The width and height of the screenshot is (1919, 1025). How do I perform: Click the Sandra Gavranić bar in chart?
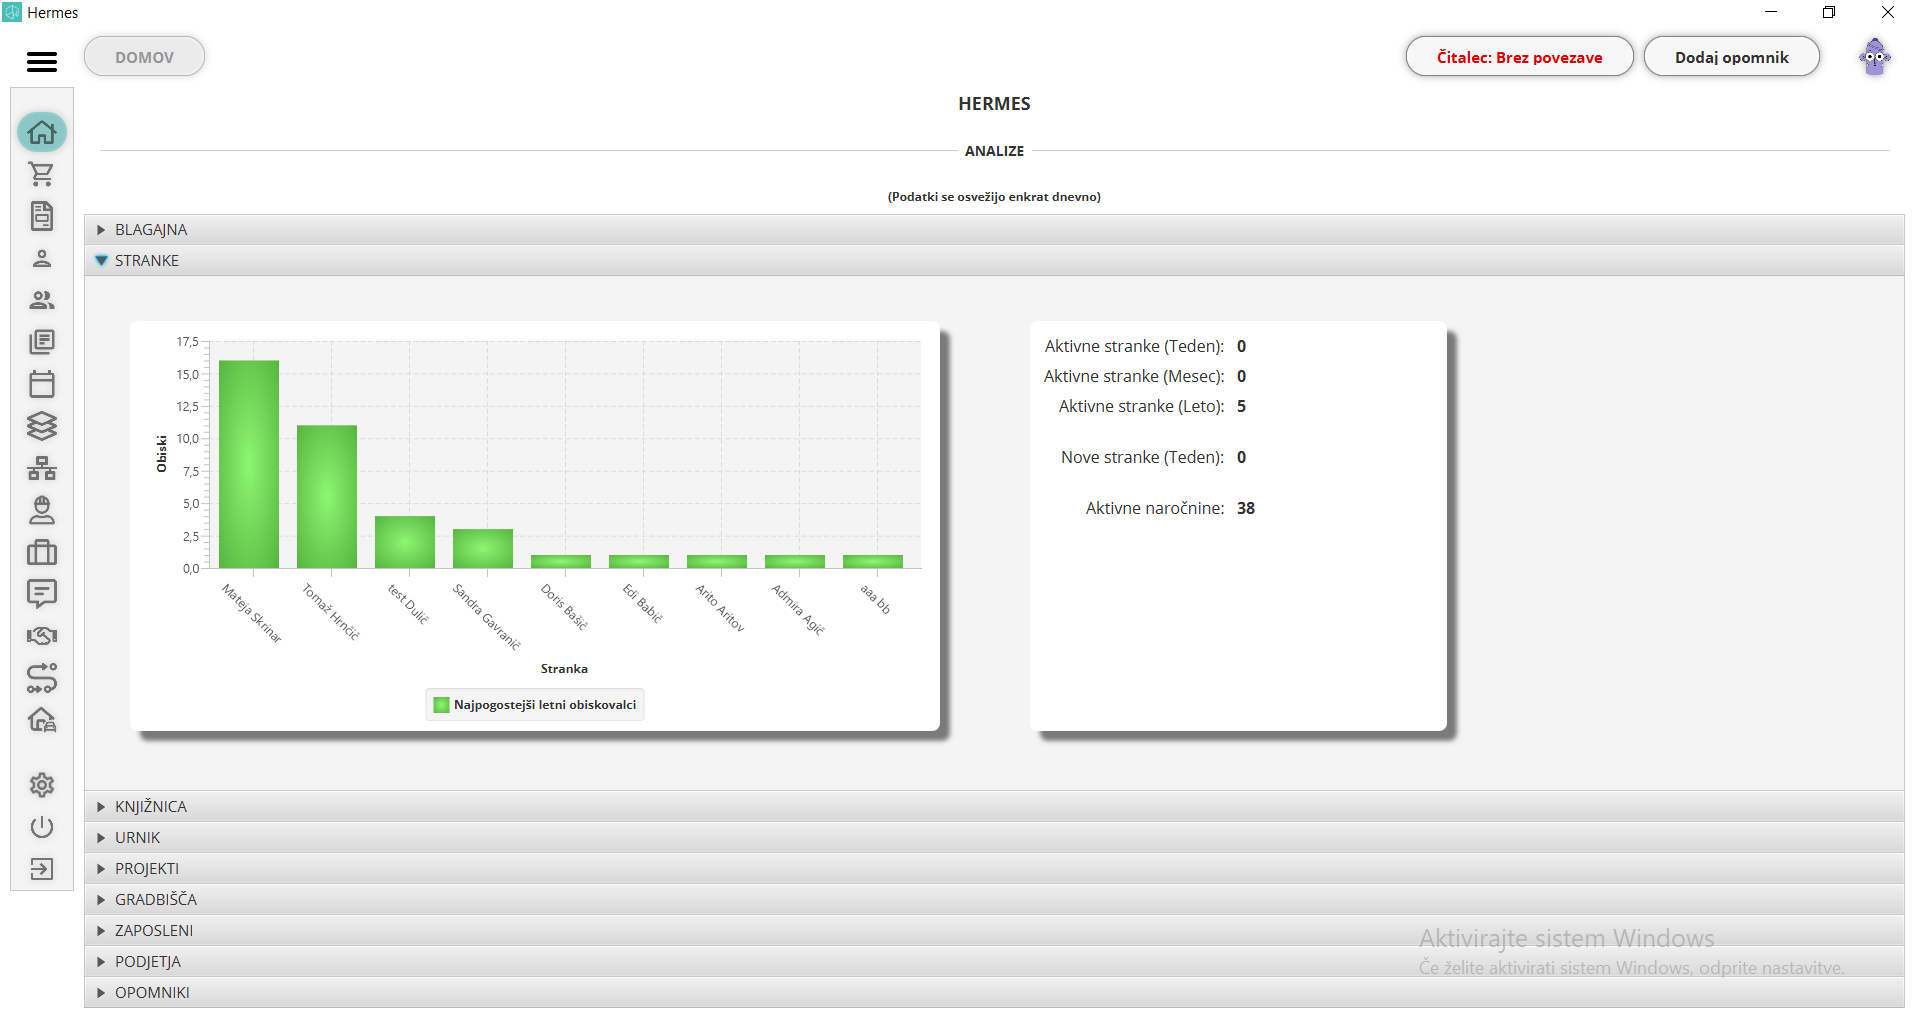point(483,548)
